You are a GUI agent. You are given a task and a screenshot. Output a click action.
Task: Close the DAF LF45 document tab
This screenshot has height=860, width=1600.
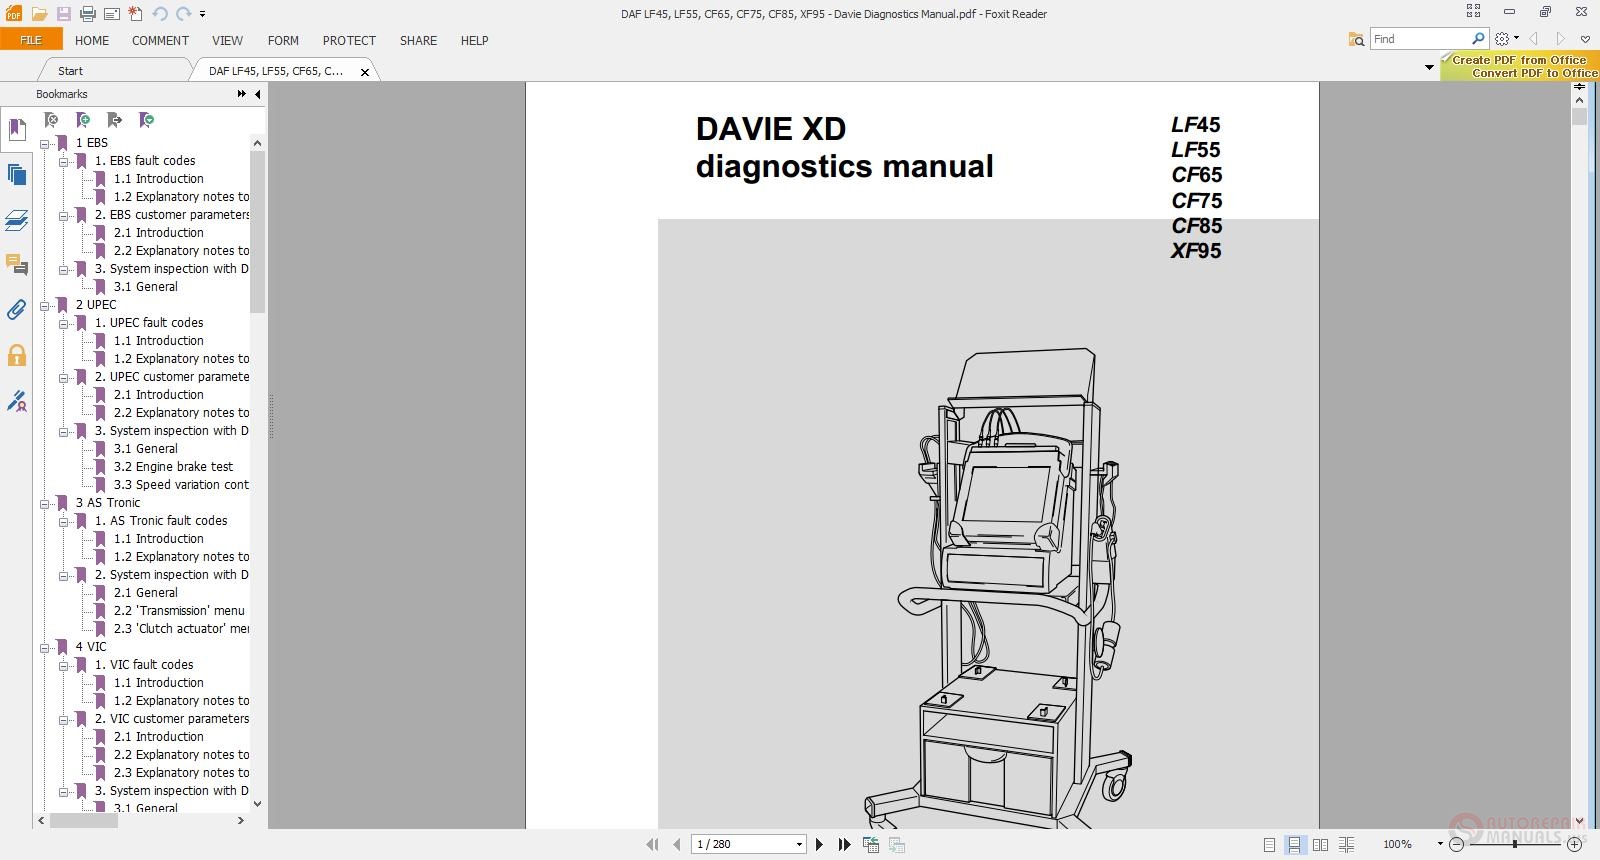(x=365, y=72)
